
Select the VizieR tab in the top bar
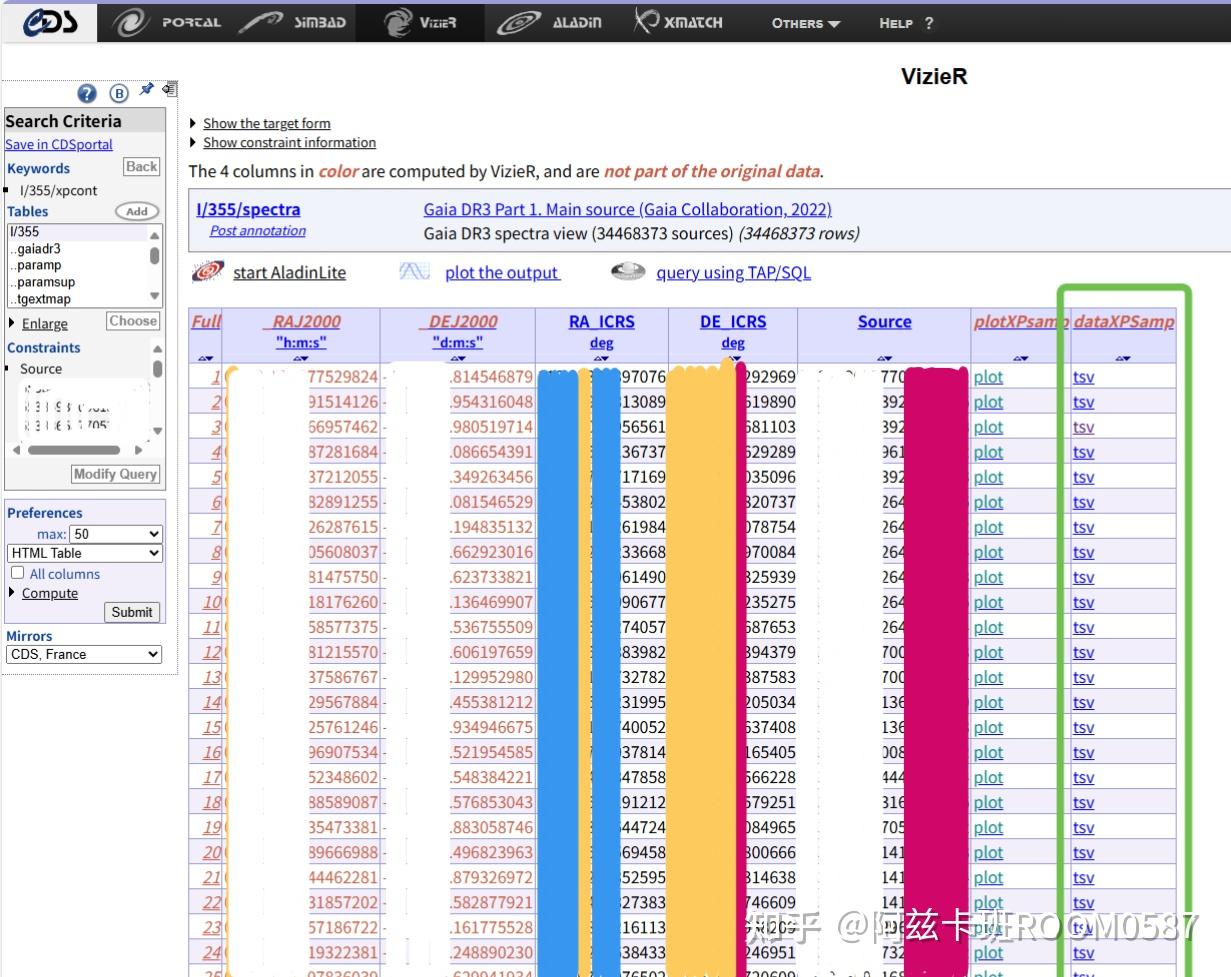(x=420, y=22)
